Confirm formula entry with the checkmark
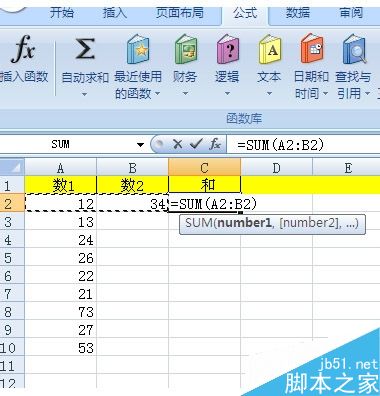 pyautogui.click(x=196, y=144)
